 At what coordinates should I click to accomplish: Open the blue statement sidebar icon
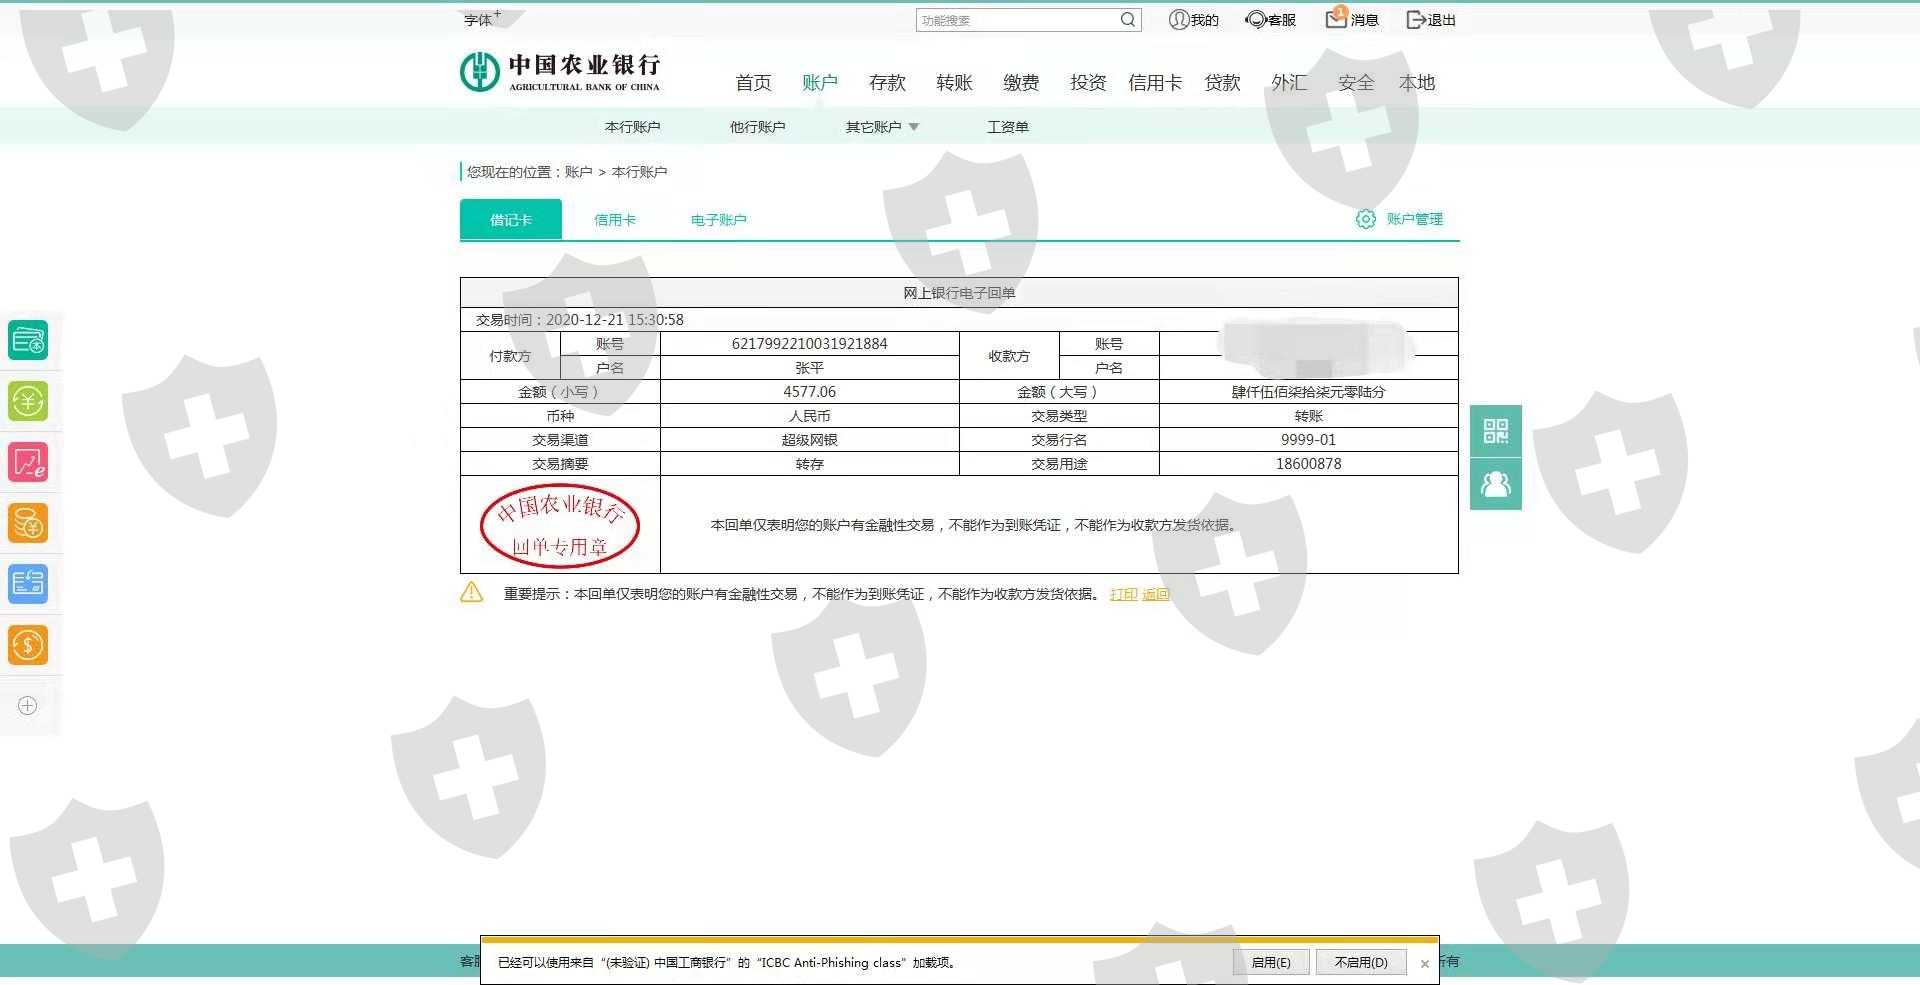[x=28, y=584]
